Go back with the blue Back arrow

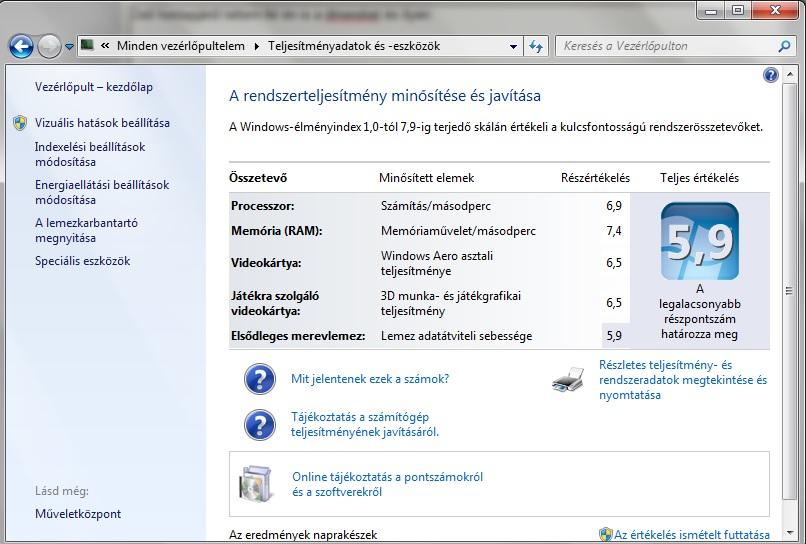(x=21, y=47)
